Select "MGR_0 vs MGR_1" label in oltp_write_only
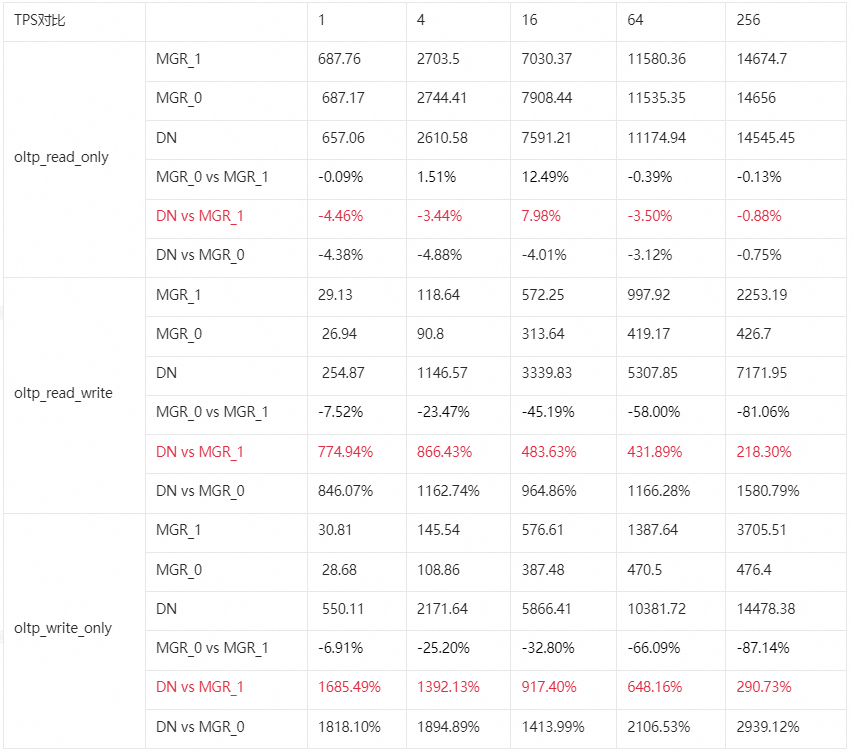This screenshot has height=752, width=854. 212,648
